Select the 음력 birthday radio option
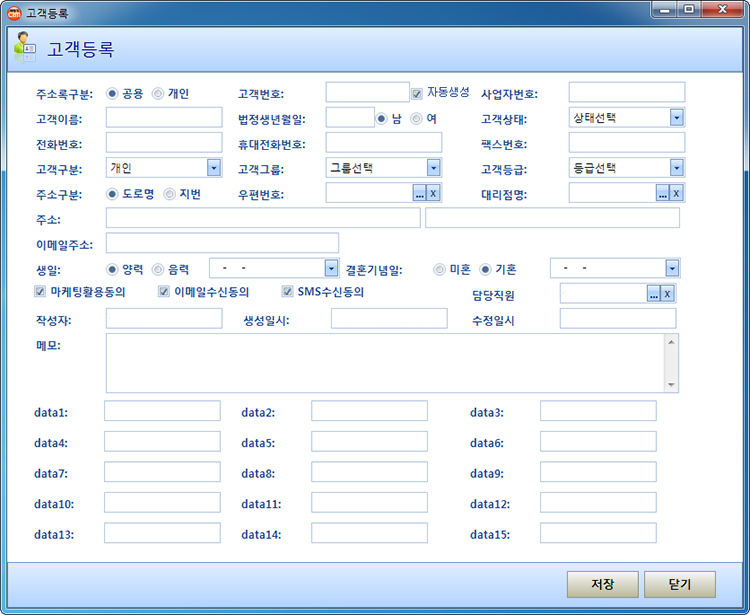 click(158, 269)
